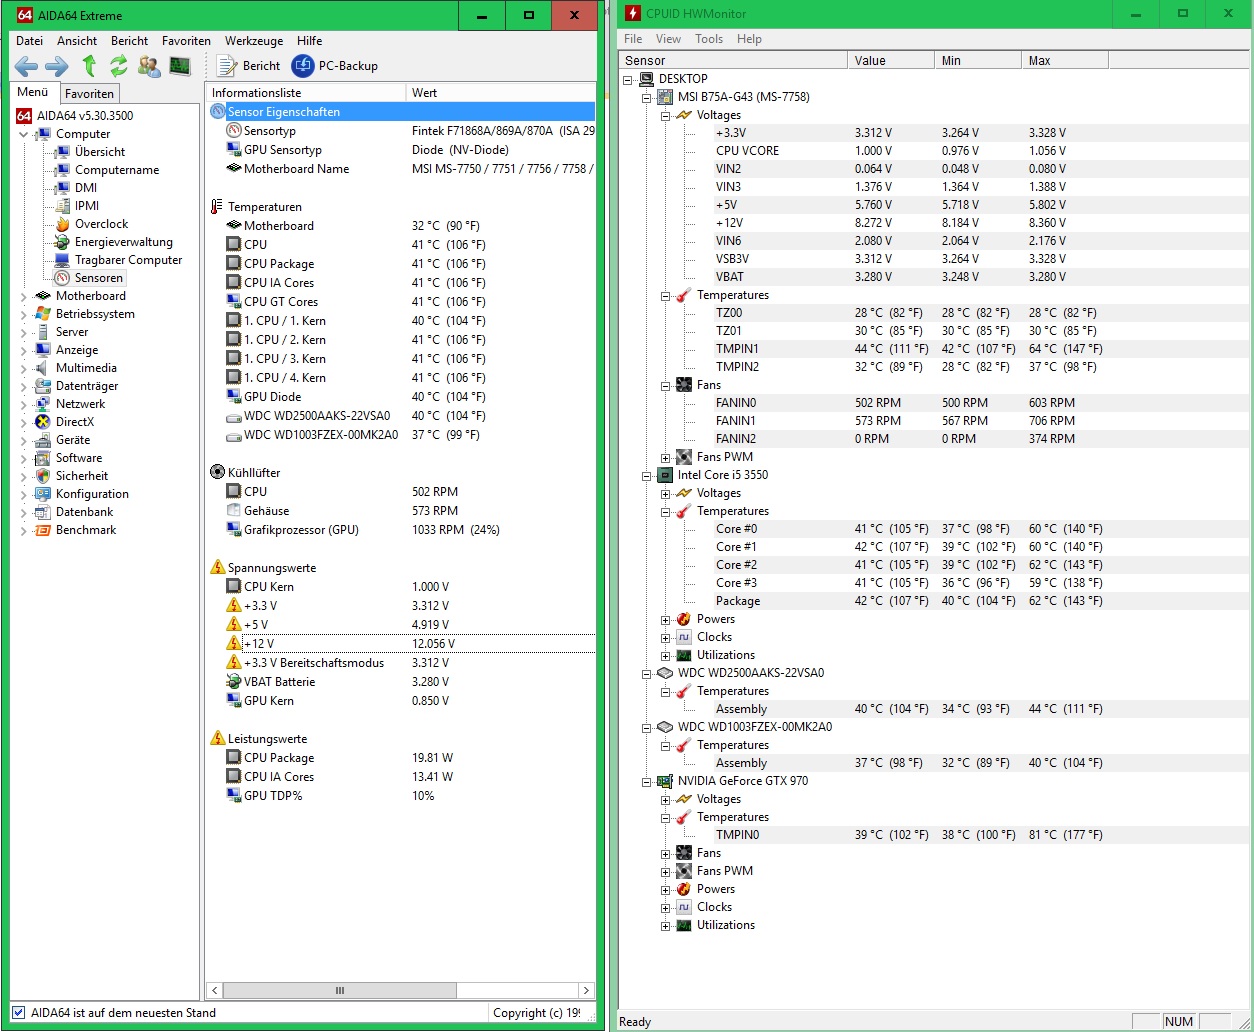Click AIDA64 horizontal scrollbar thumb

point(340,990)
